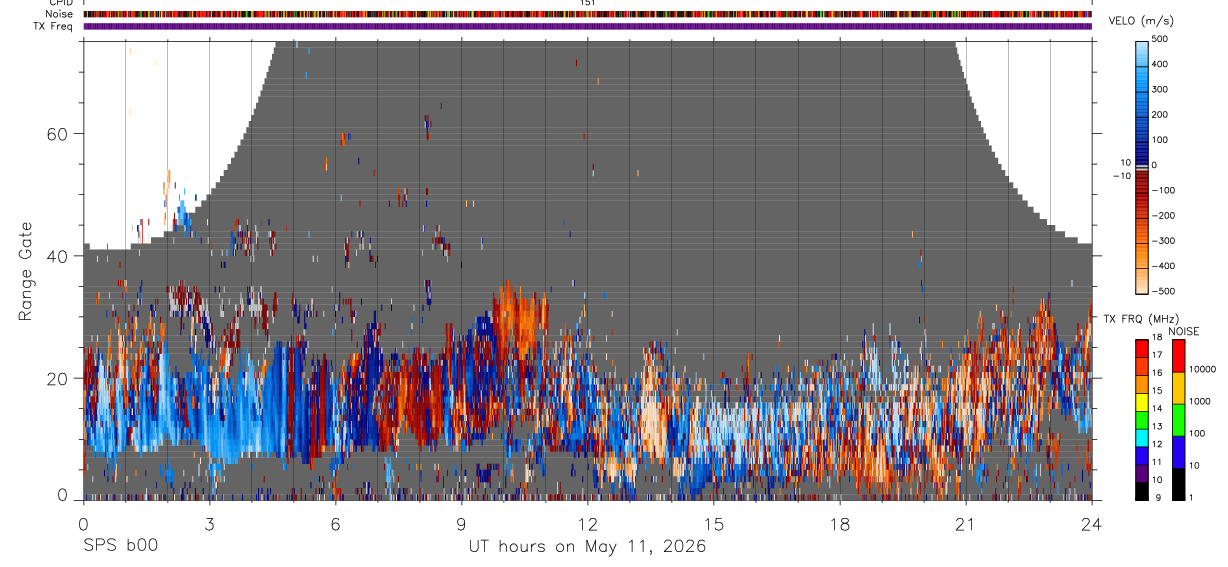This screenshot has width=1228, height=567.
Task: Click the 20 label on Range Gate axis
Action: click(56, 378)
